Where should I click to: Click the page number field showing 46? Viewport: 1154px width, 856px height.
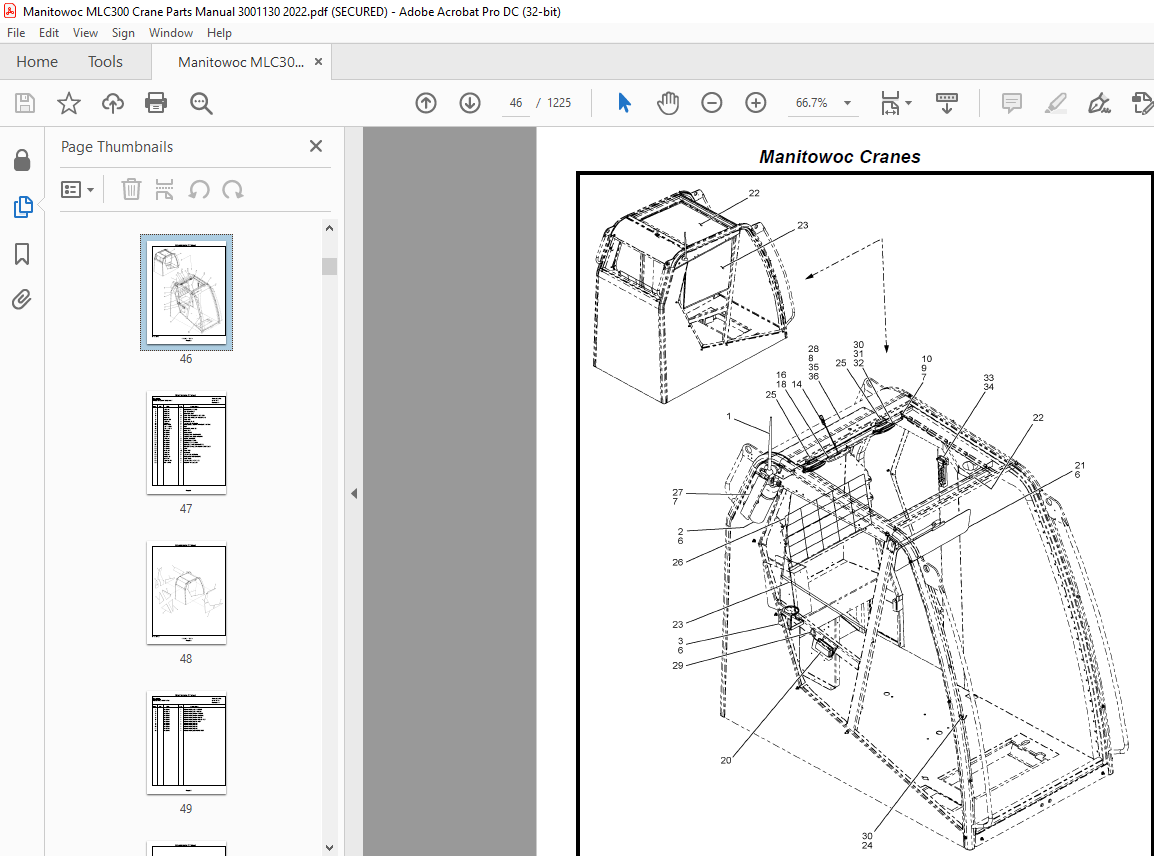[516, 103]
